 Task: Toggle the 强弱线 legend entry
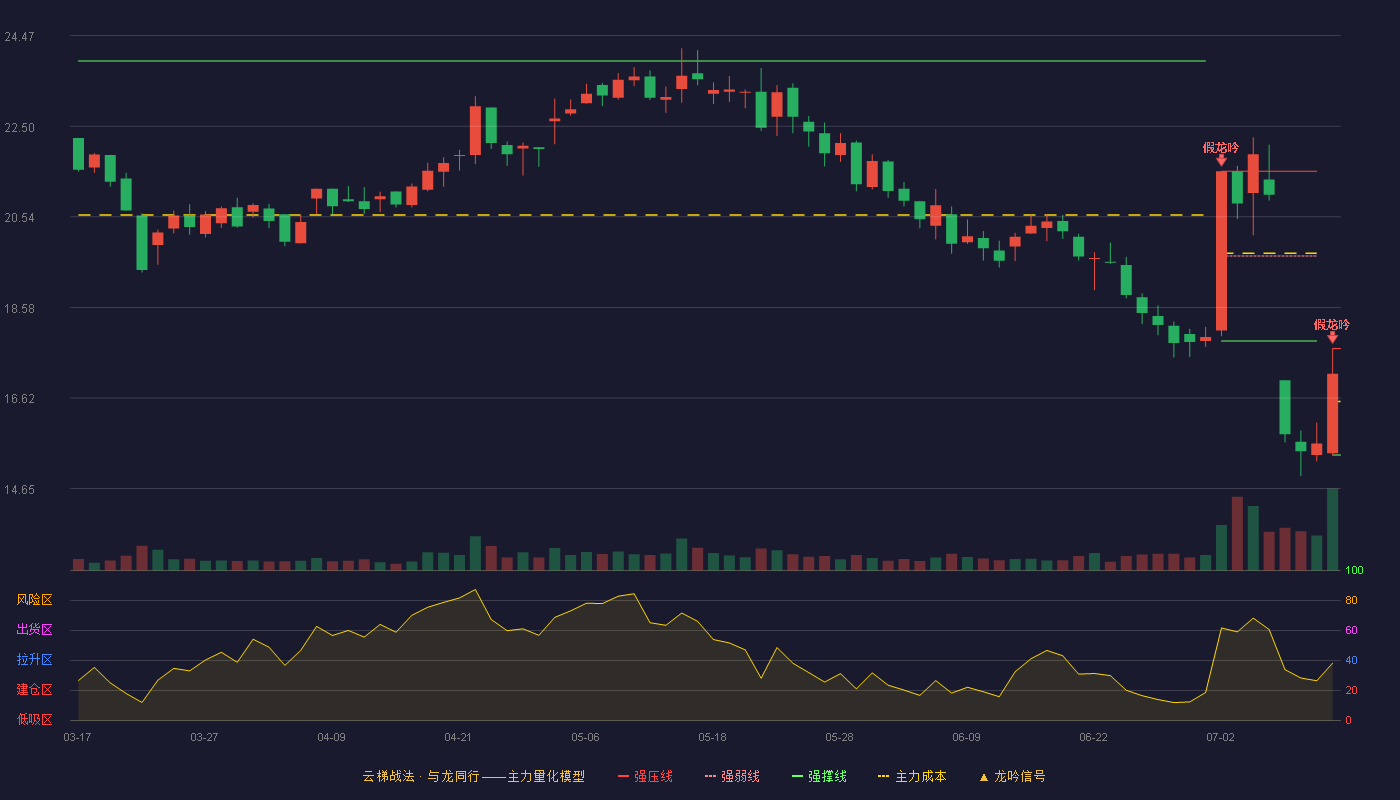point(732,776)
